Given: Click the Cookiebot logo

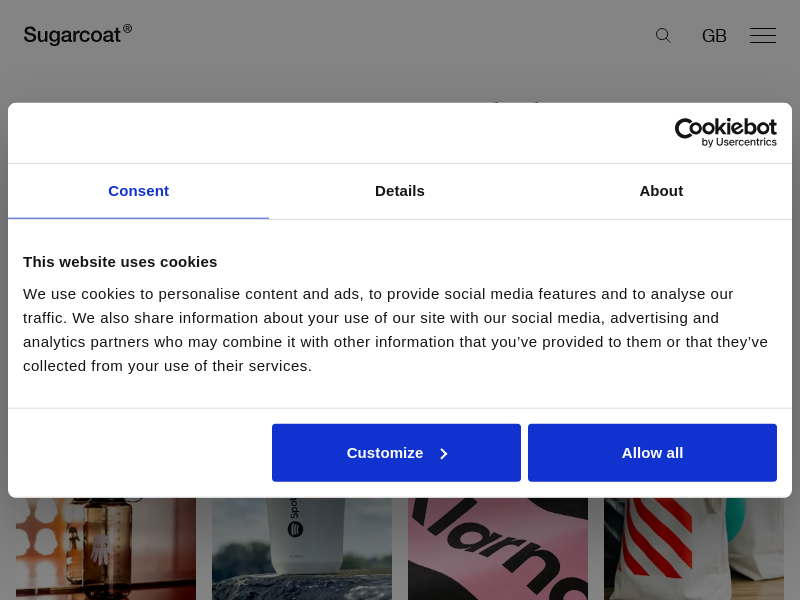Looking at the screenshot, I should (x=725, y=128).
